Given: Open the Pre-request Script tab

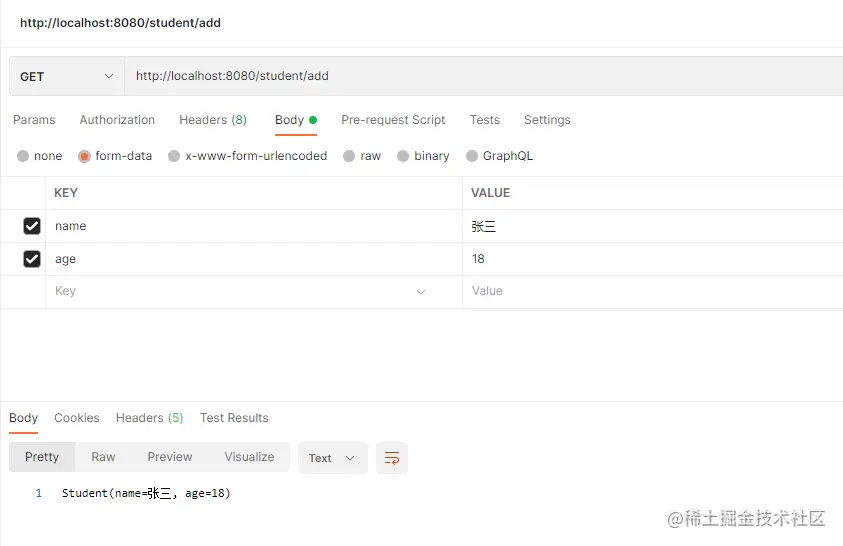Looking at the screenshot, I should 393,120.
